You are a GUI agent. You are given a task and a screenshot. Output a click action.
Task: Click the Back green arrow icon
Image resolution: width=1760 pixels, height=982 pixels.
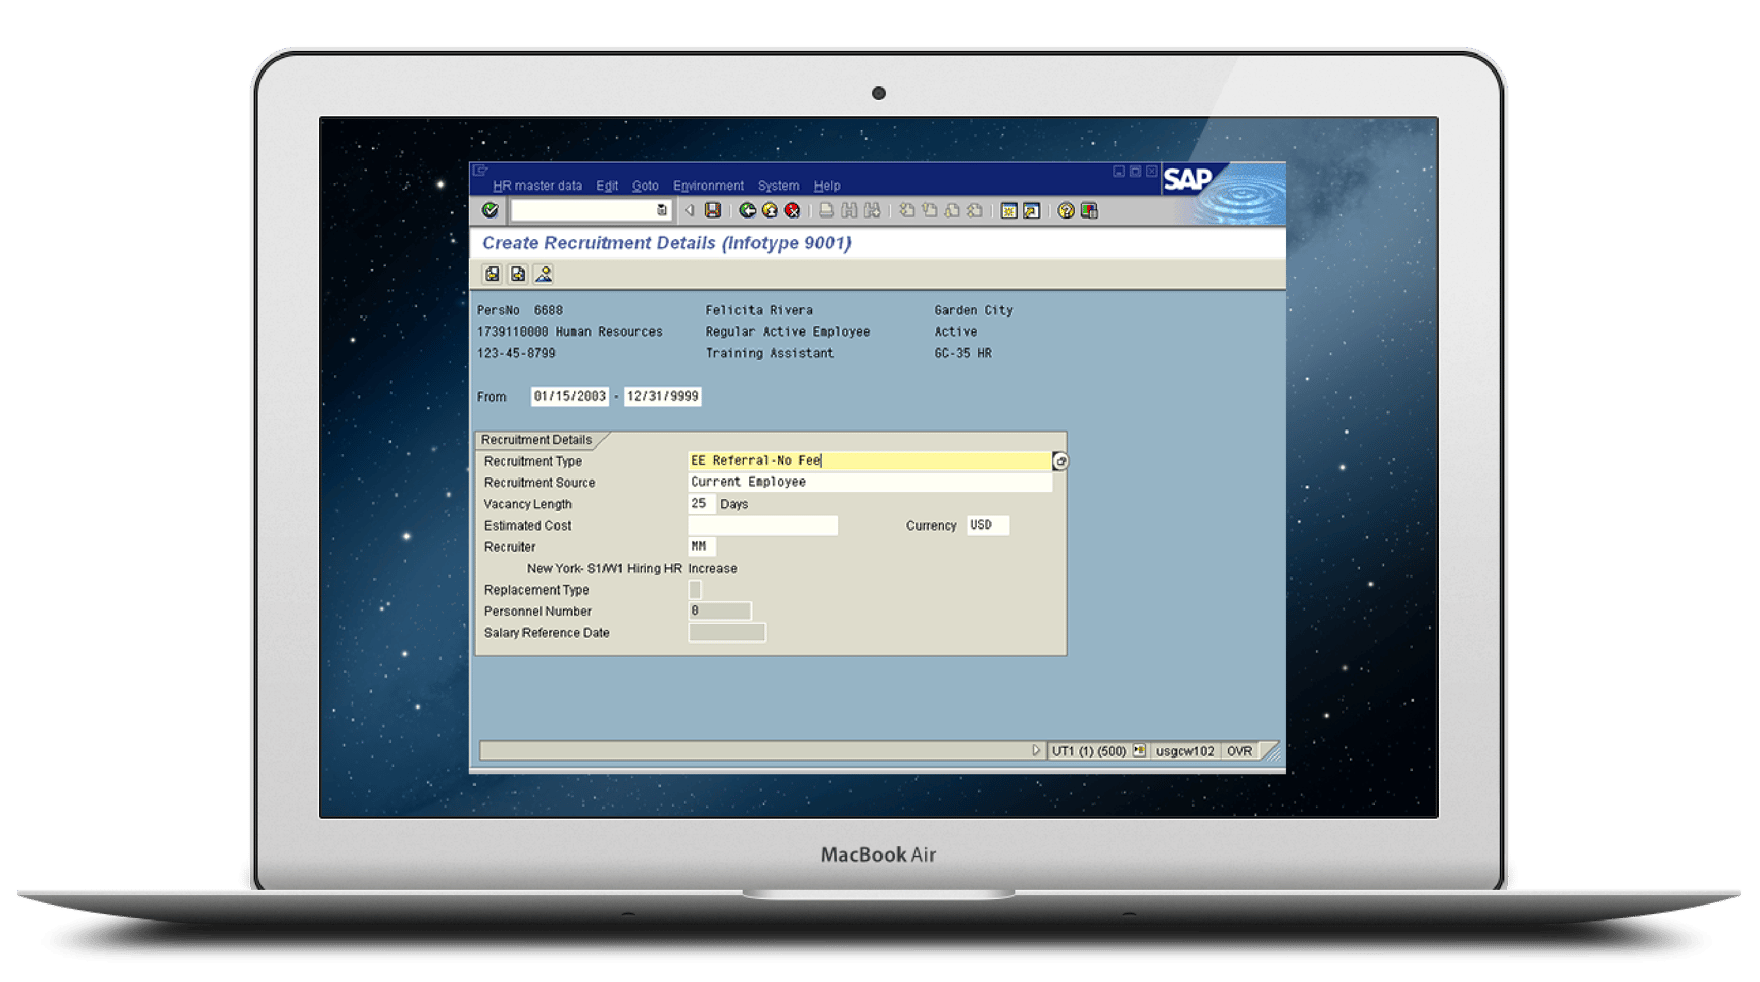(748, 211)
